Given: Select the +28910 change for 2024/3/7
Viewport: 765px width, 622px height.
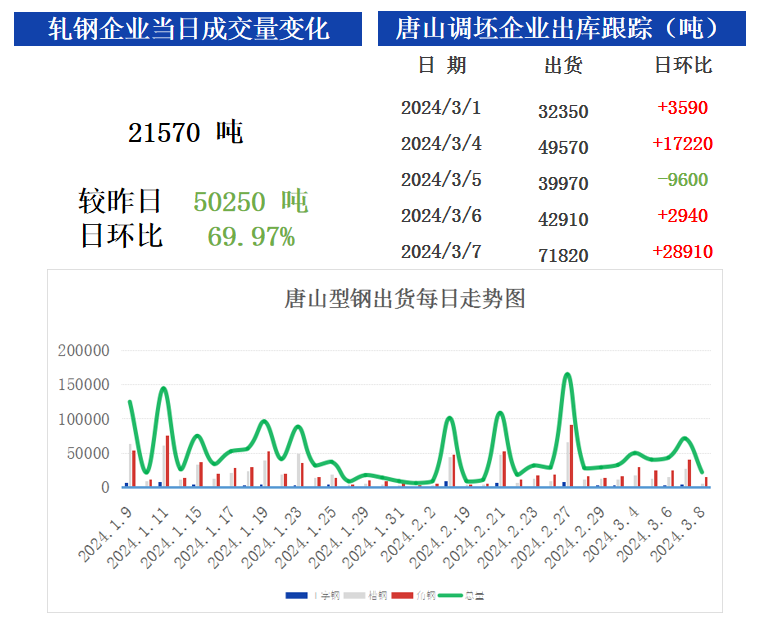Looking at the screenshot, I should [x=683, y=252].
